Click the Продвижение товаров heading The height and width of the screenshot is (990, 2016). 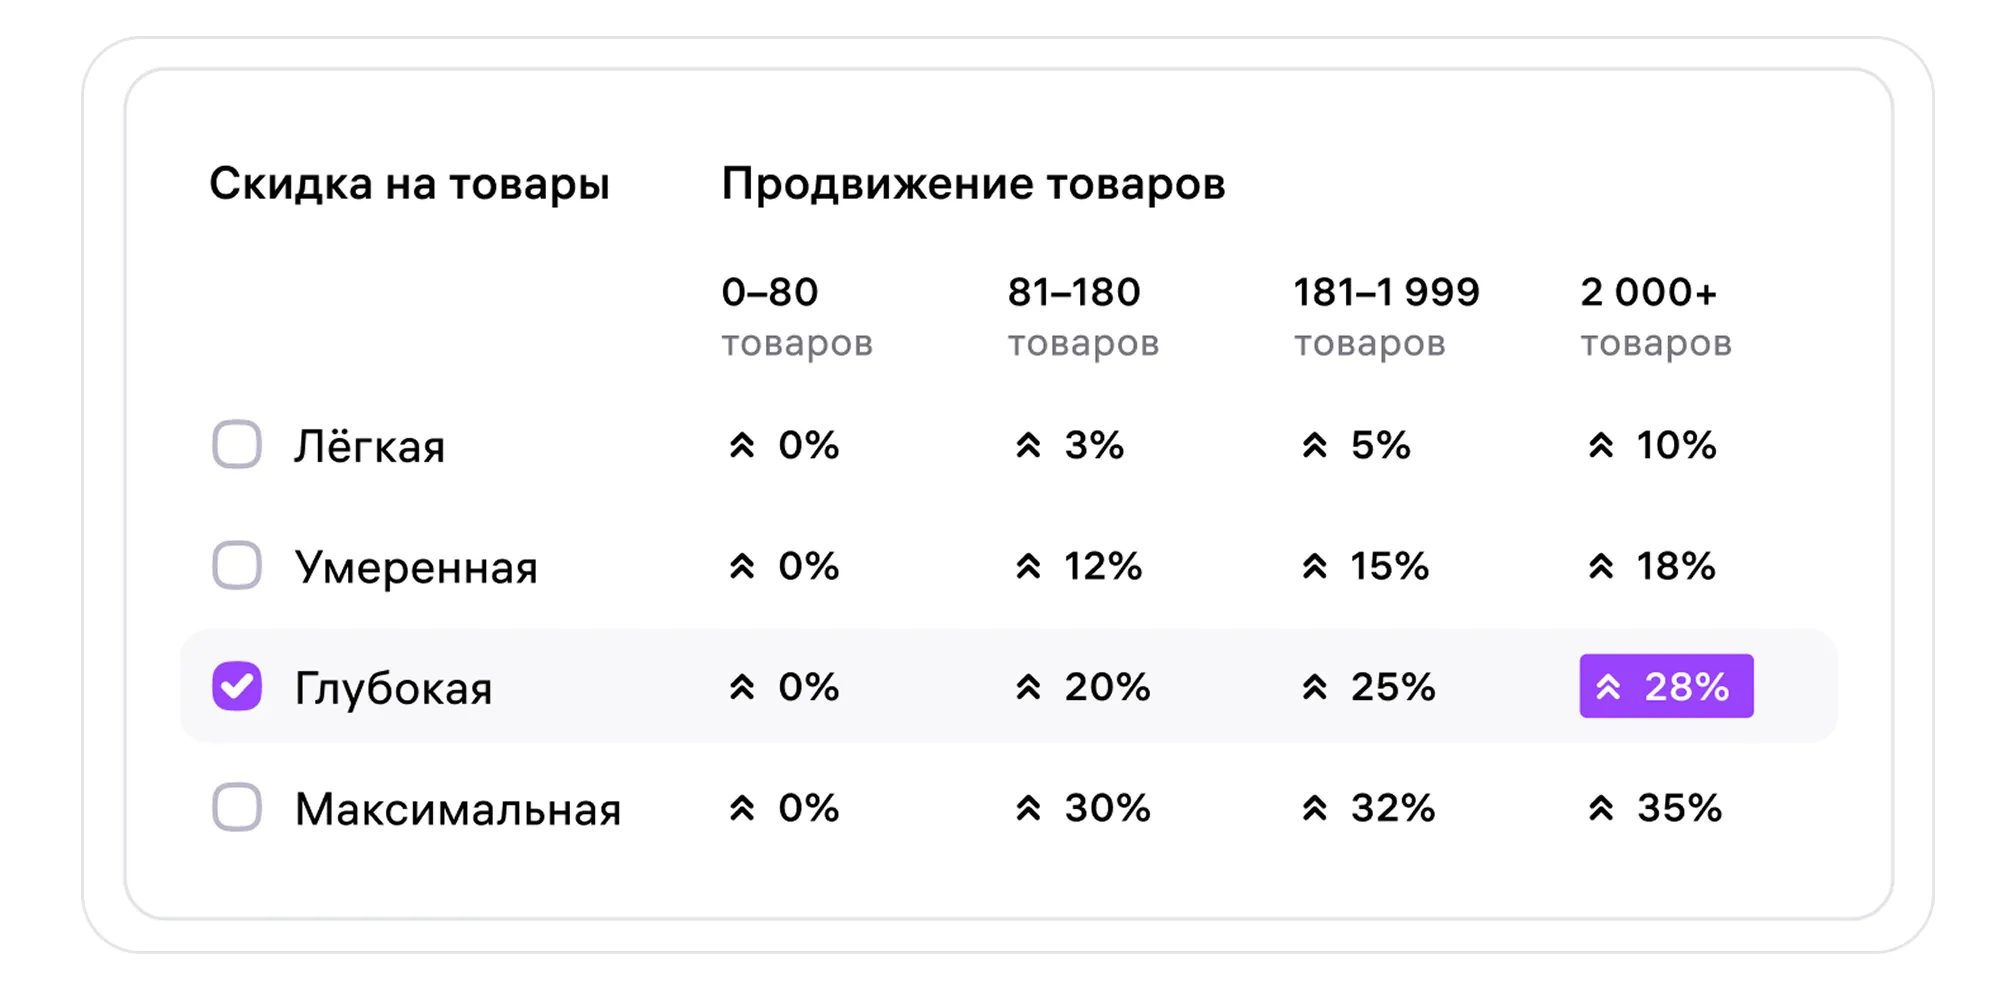click(x=972, y=184)
